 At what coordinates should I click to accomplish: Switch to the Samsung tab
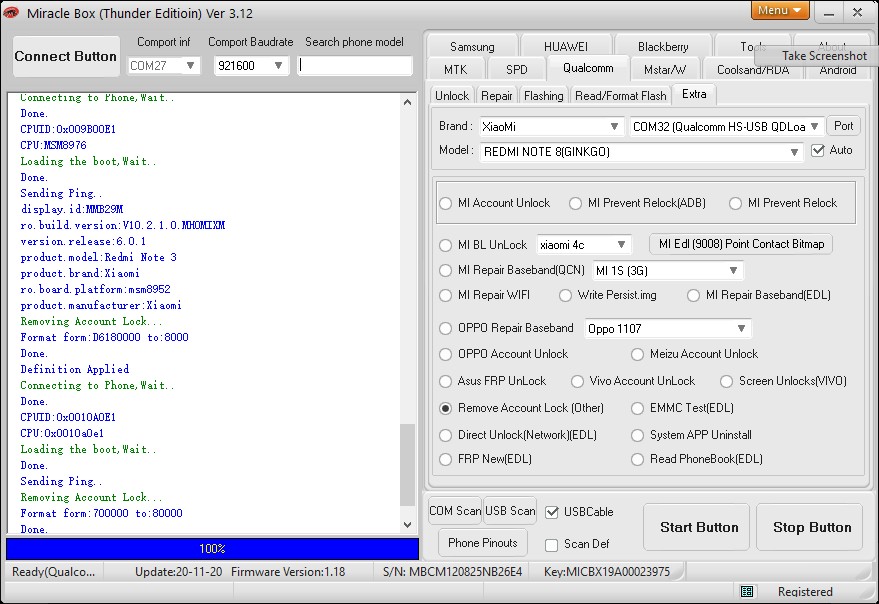click(472, 47)
